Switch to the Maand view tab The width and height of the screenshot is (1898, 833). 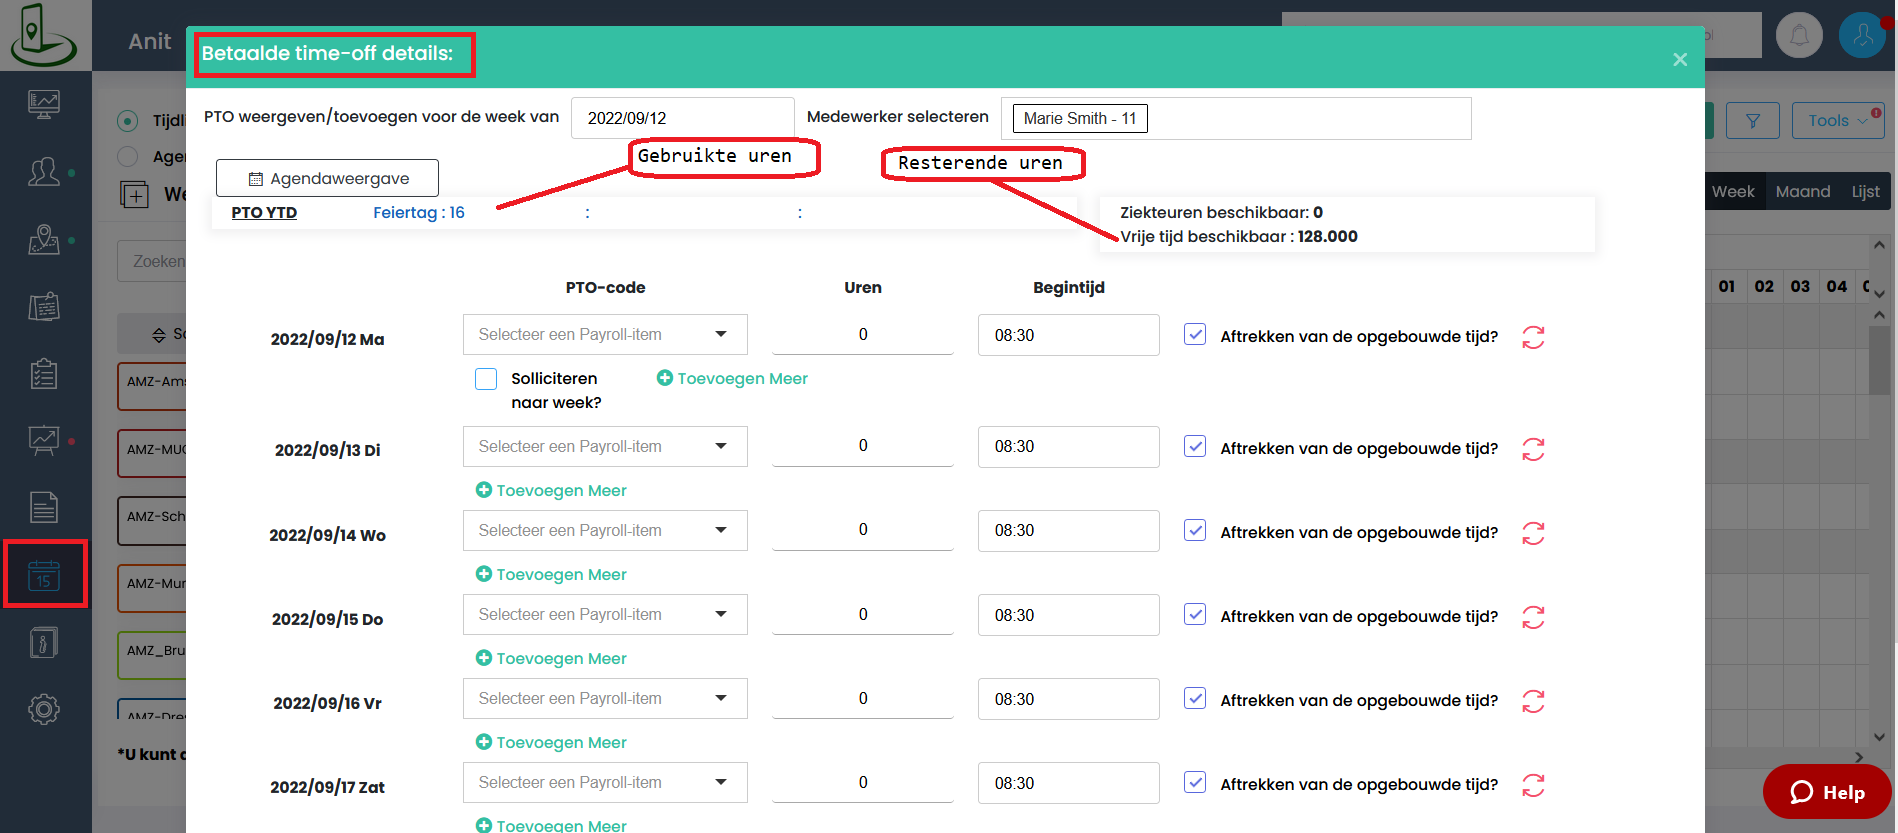tap(1803, 191)
